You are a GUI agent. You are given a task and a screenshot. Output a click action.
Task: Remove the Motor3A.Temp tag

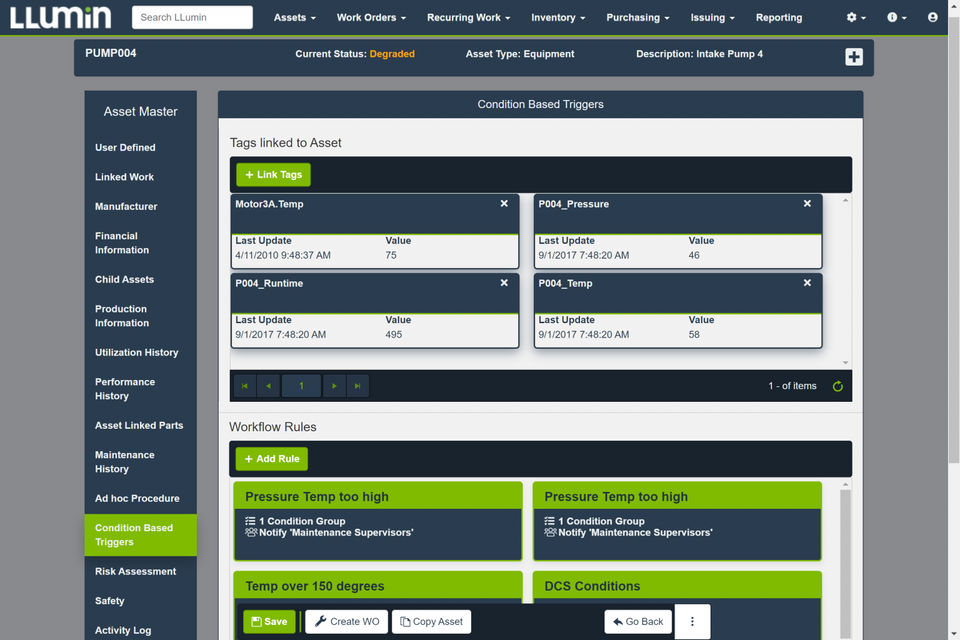pyautogui.click(x=504, y=203)
